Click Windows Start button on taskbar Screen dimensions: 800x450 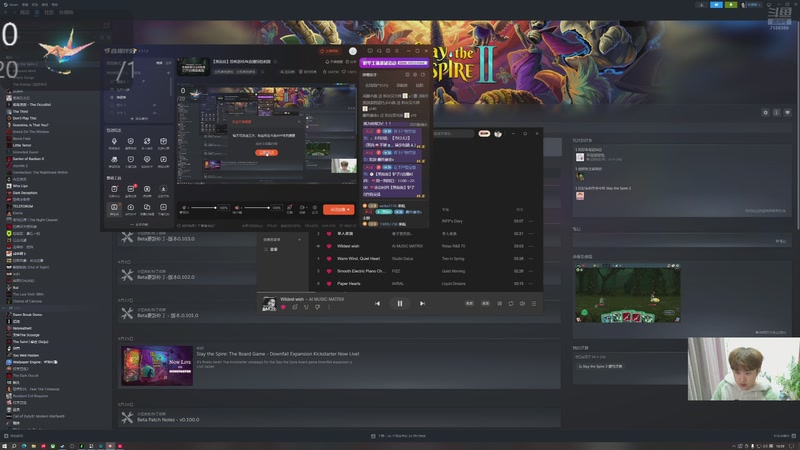[5, 446]
